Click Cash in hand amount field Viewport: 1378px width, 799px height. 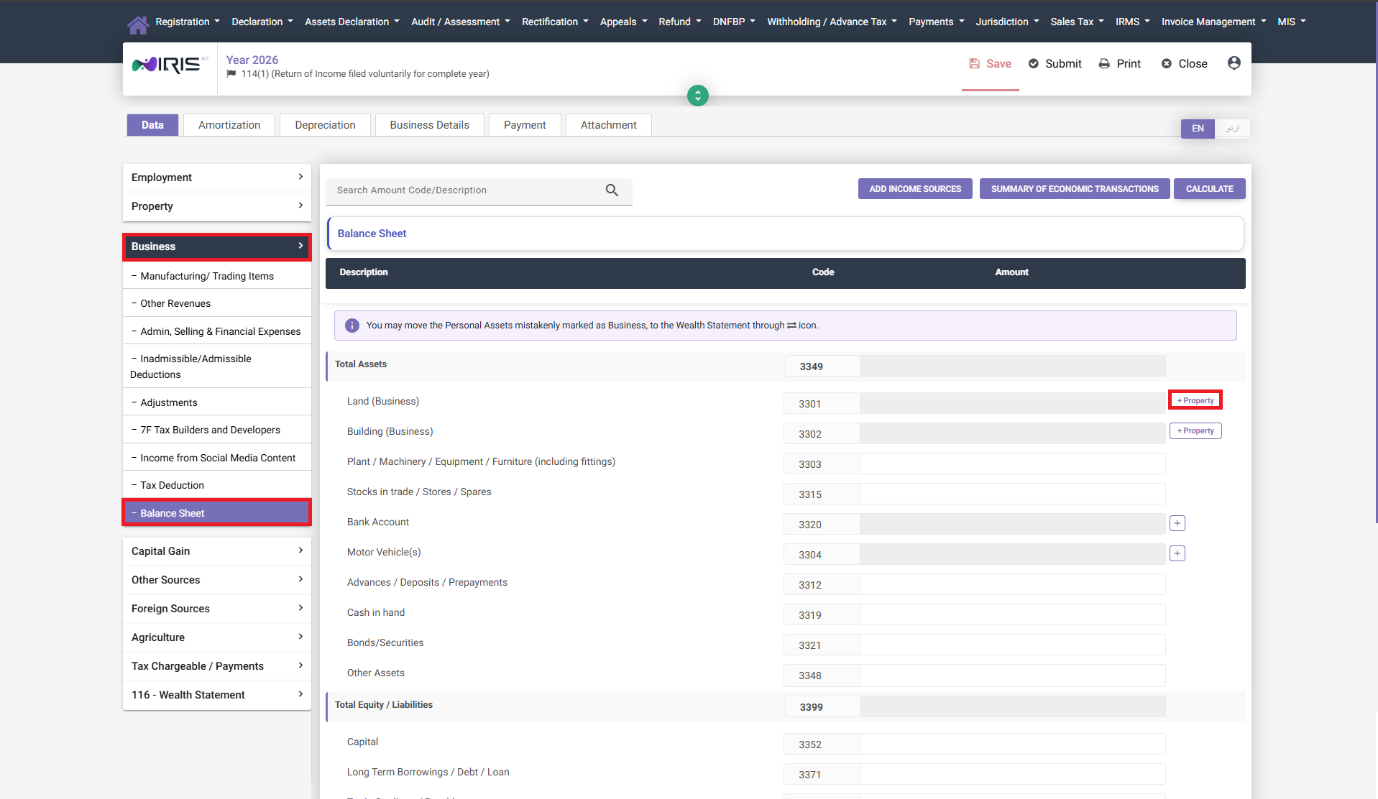pyautogui.click(x=1012, y=615)
